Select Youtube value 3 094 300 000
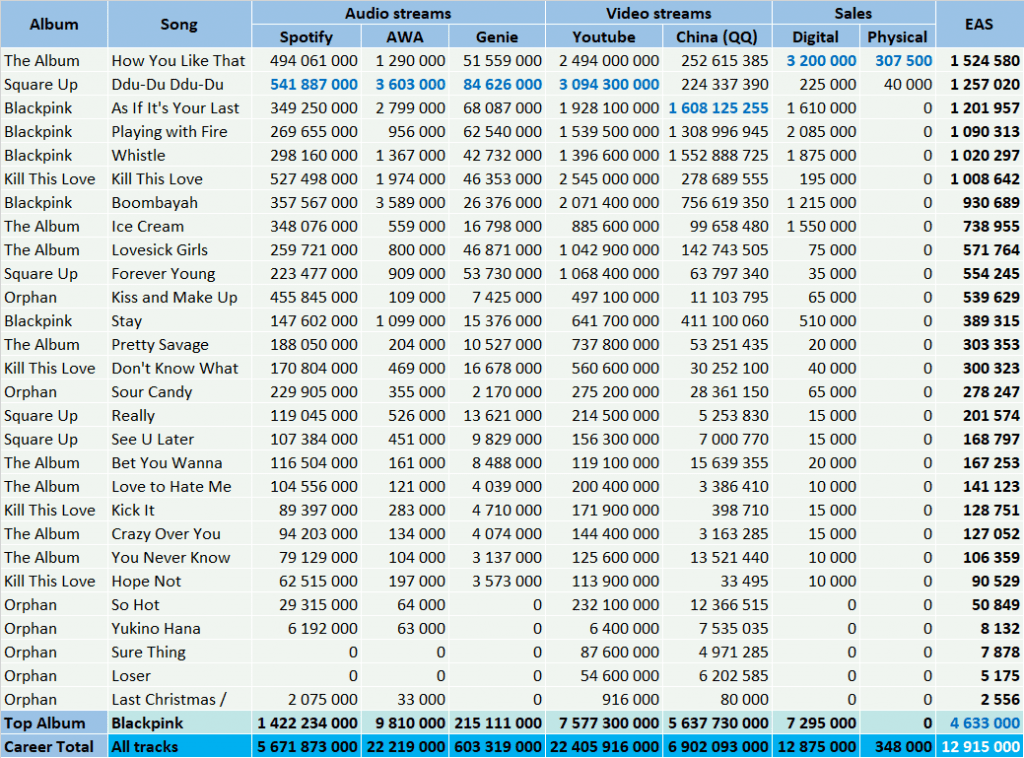Screen dimensions: 1024x758 point(609,84)
